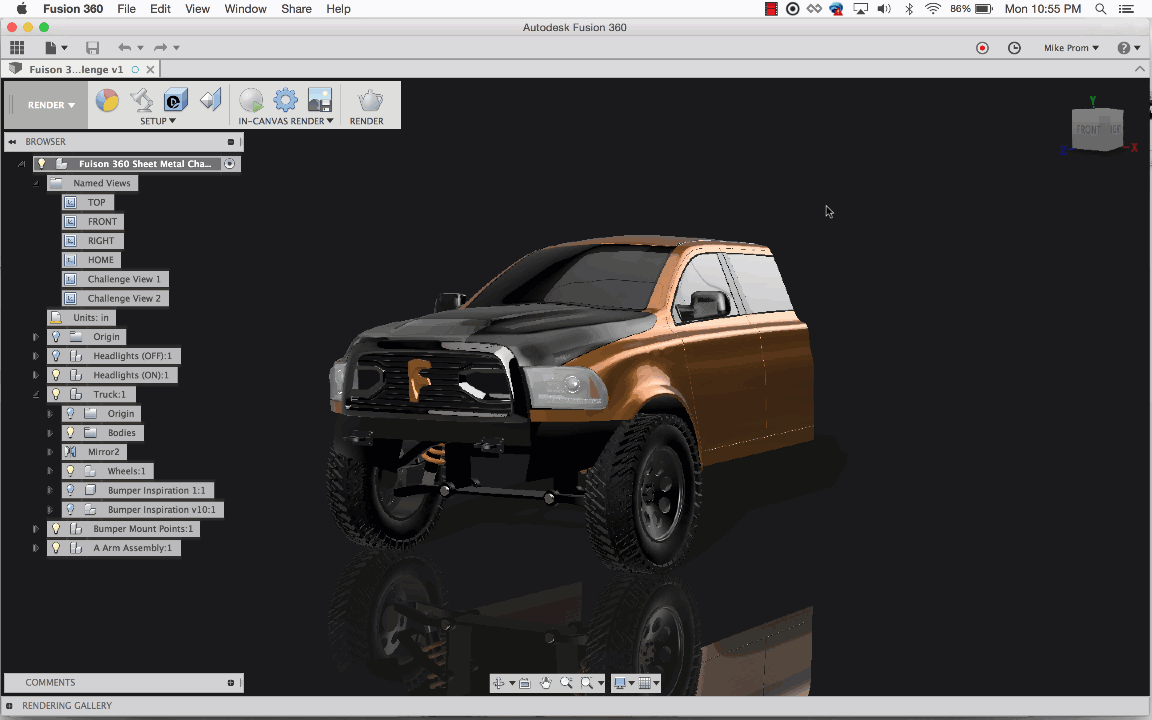
Task: Start In-Canvas Render with play sphere
Action: 251,100
